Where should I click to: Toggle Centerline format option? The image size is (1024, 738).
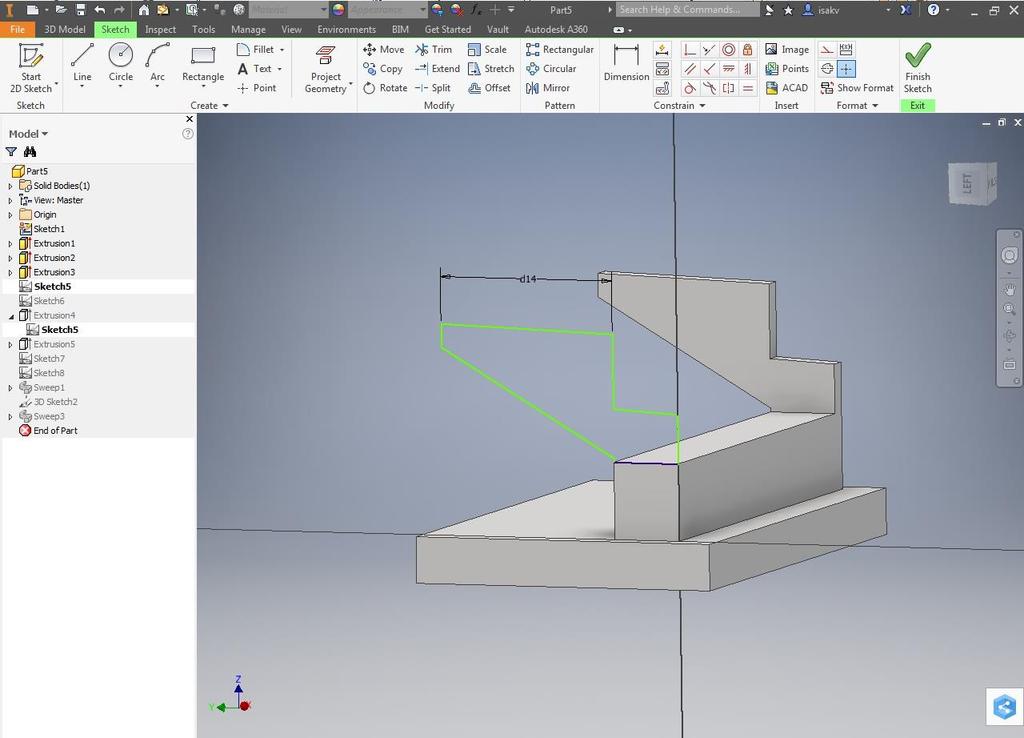pyautogui.click(x=827, y=69)
